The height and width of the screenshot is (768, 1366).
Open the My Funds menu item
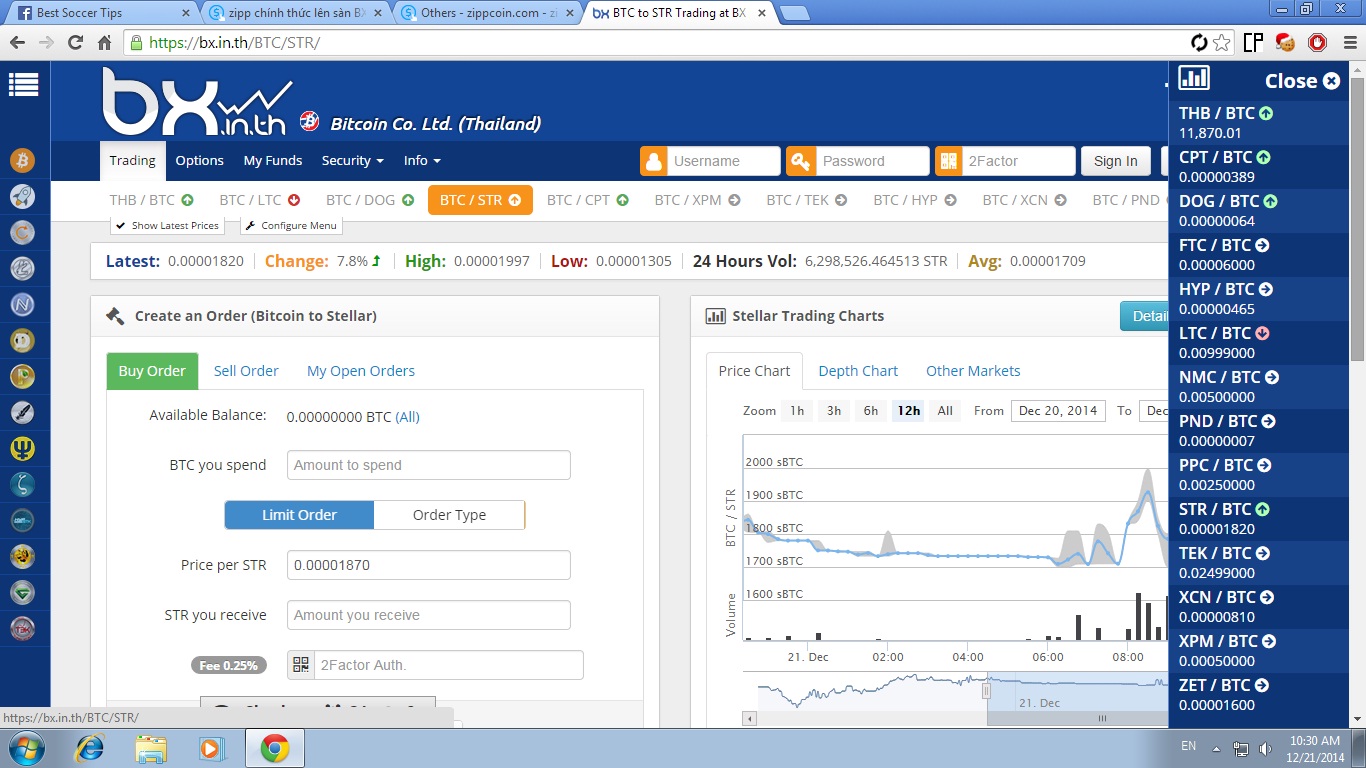tap(273, 160)
